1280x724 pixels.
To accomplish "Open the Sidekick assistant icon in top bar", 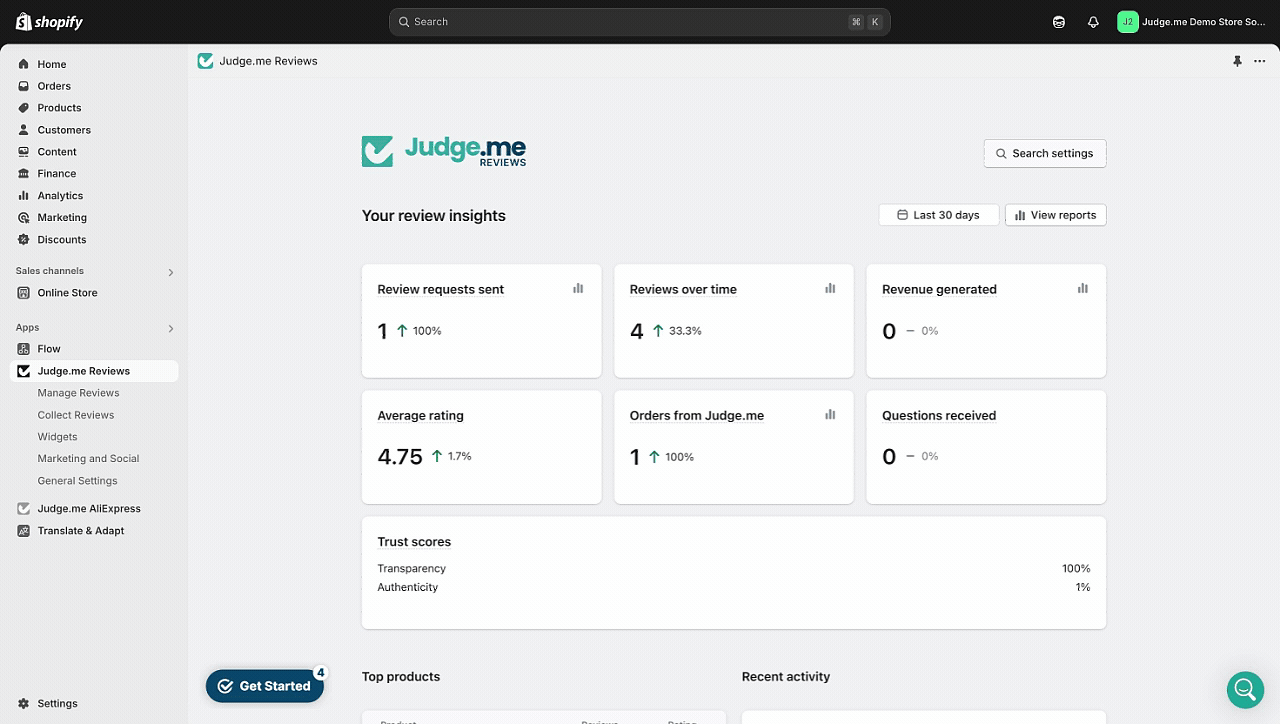I will [1059, 22].
